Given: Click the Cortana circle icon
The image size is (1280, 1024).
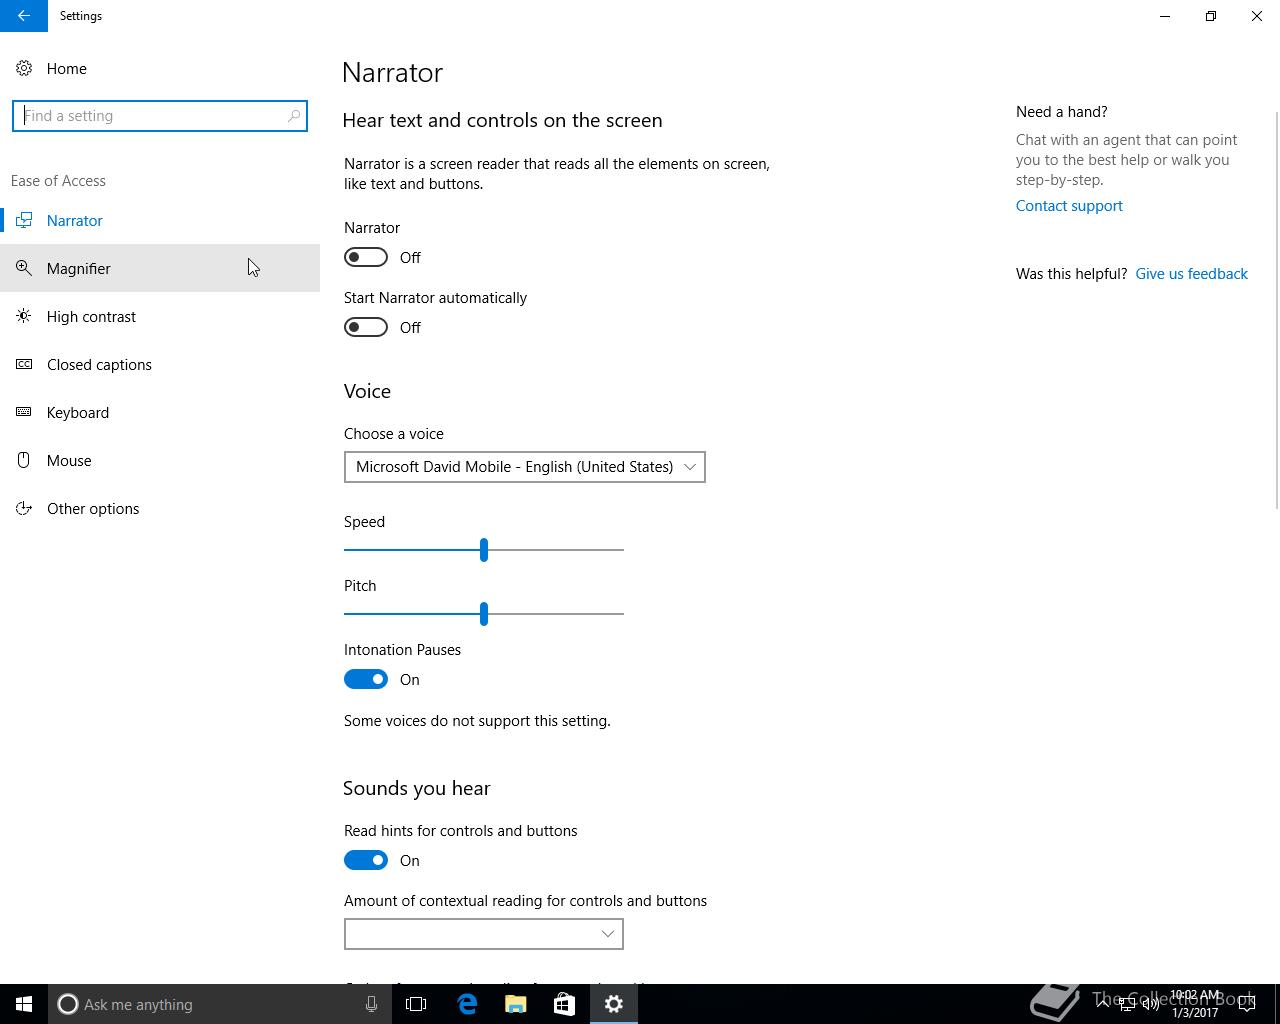Looking at the screenshot, I should click(x=68, y=1004).
